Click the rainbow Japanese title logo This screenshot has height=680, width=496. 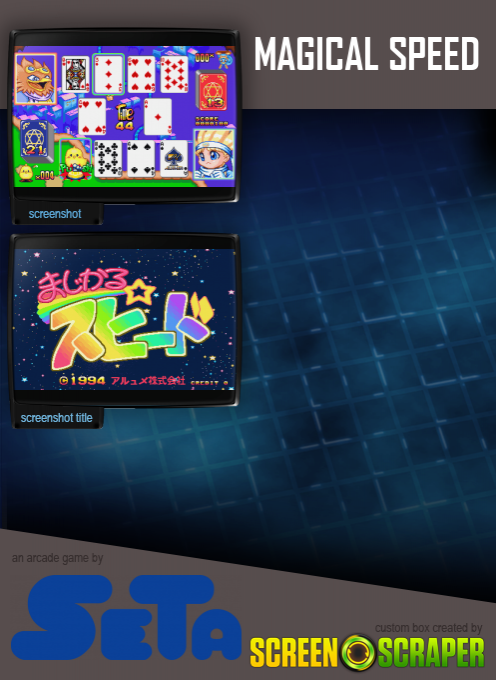125,318
